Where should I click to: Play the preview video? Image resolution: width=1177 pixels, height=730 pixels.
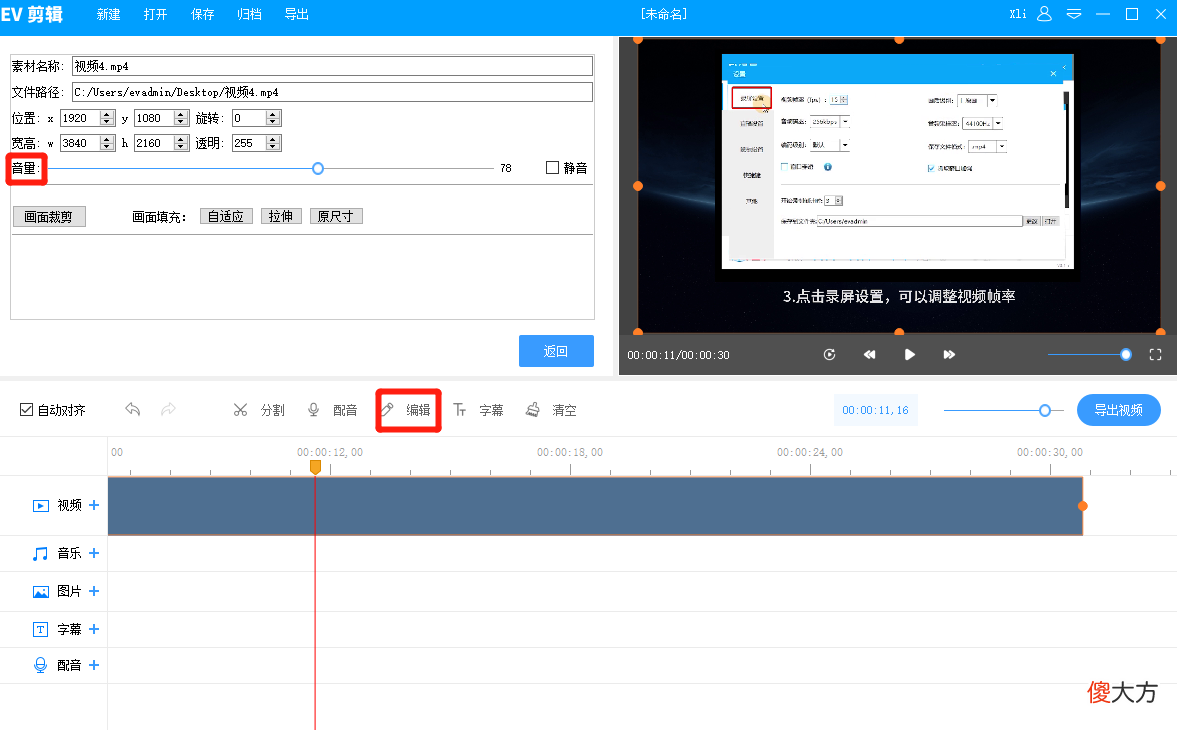click(x=909, y=355)
